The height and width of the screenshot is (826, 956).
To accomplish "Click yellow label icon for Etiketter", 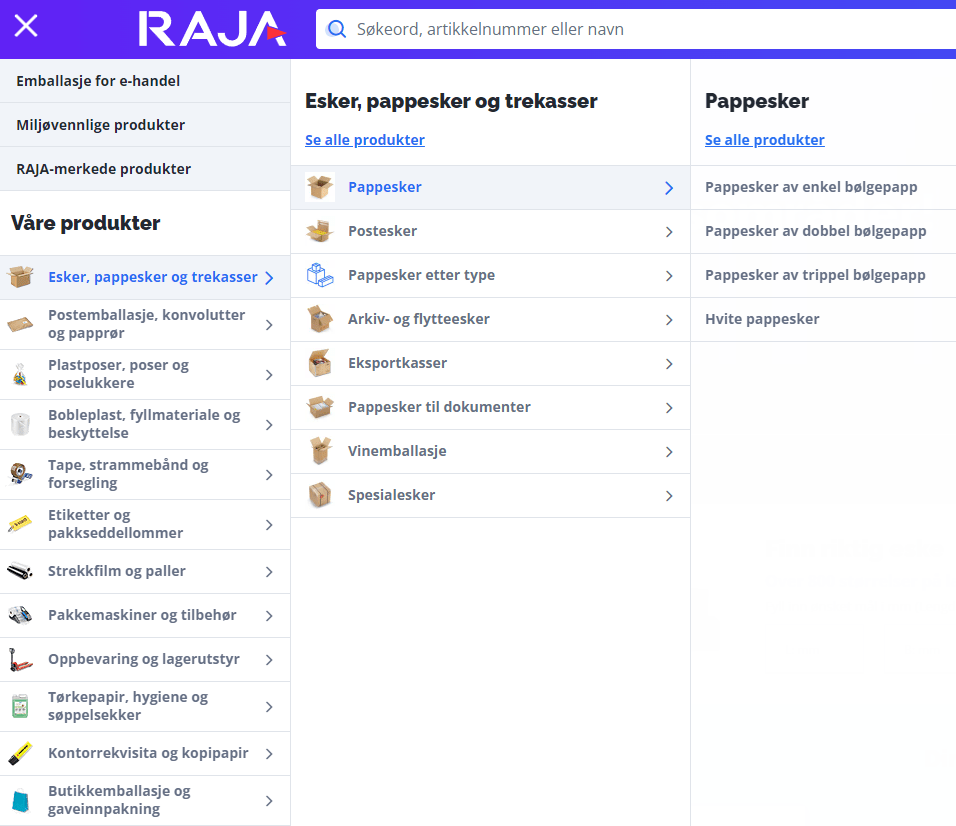I will (20, 524).
